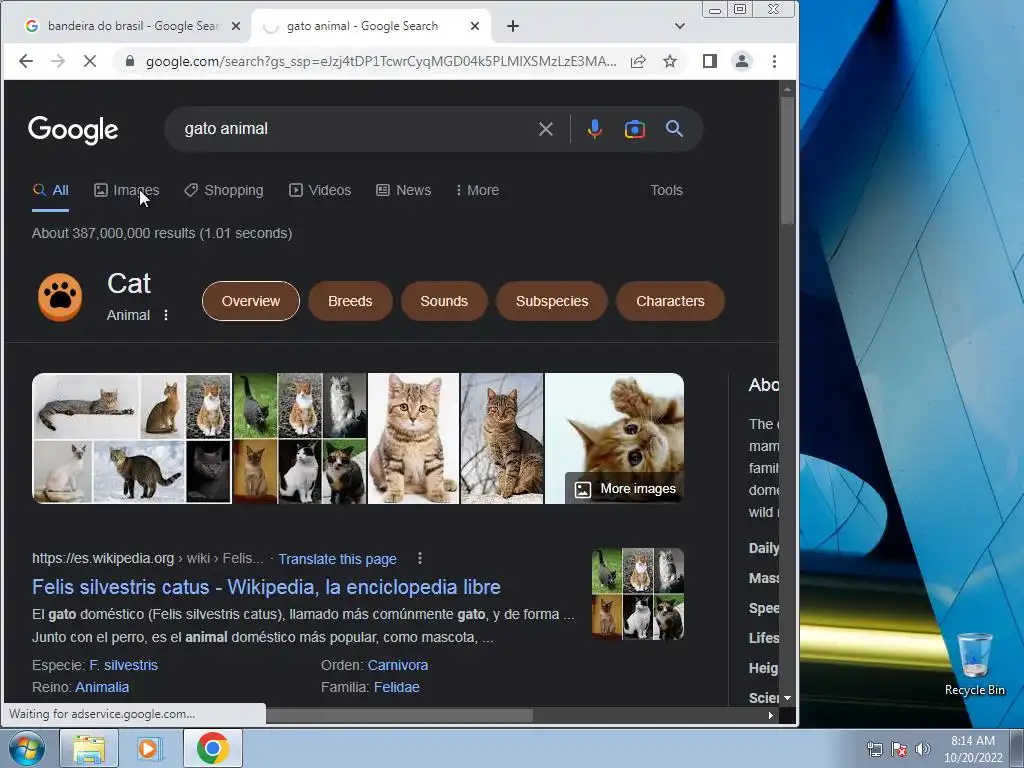Follow the 'F. silvestris' link
The image size is (1024, 768).
123,665
